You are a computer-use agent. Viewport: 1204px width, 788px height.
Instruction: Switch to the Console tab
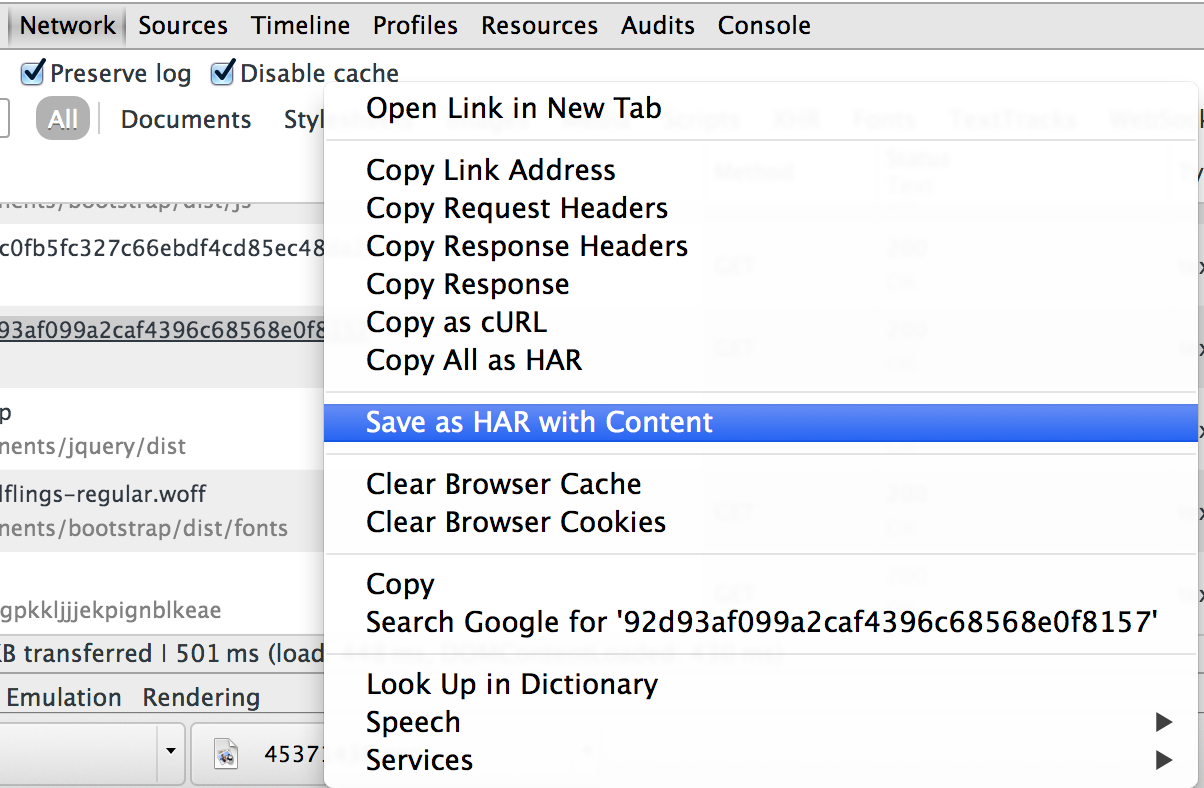[764, 25]
